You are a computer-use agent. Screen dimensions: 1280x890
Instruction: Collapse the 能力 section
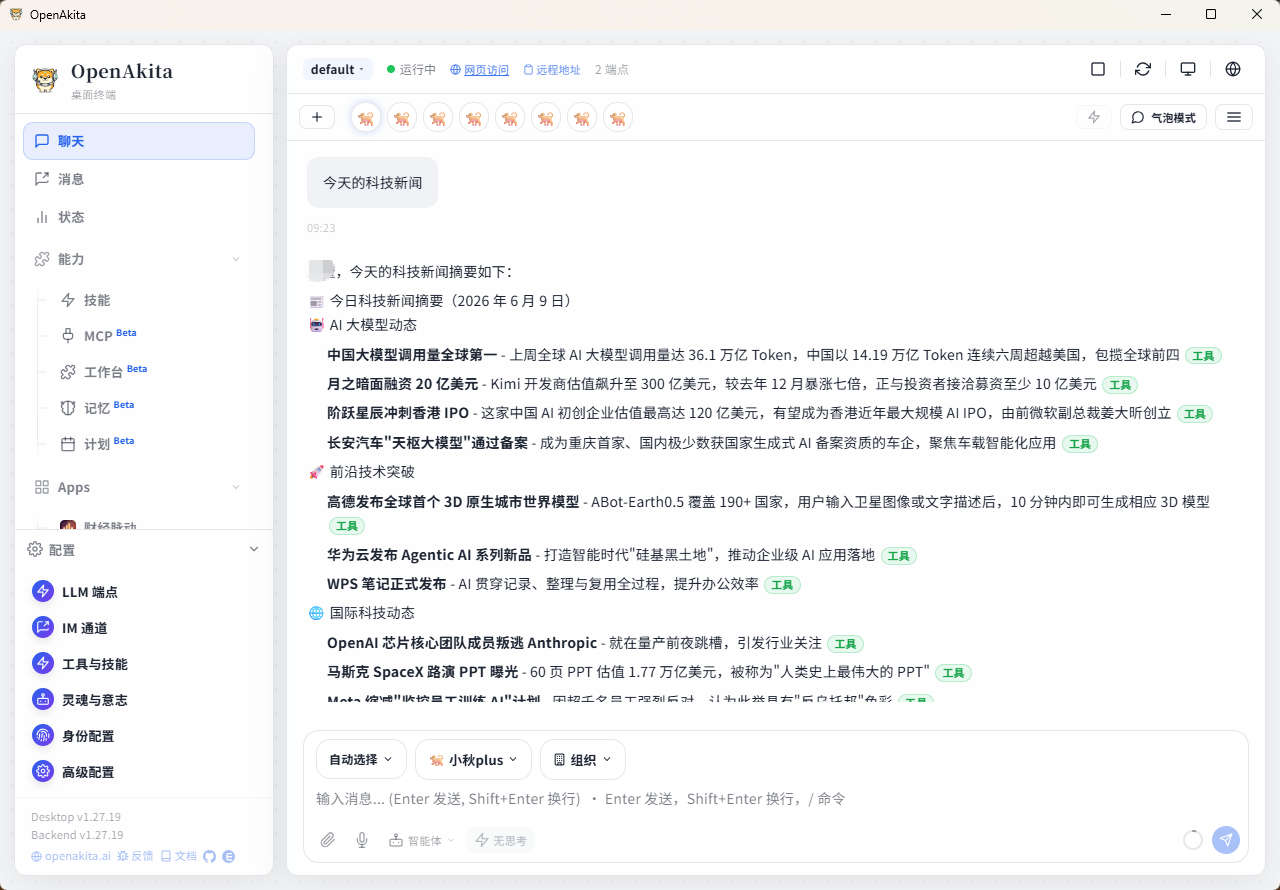tap(139, 259)
